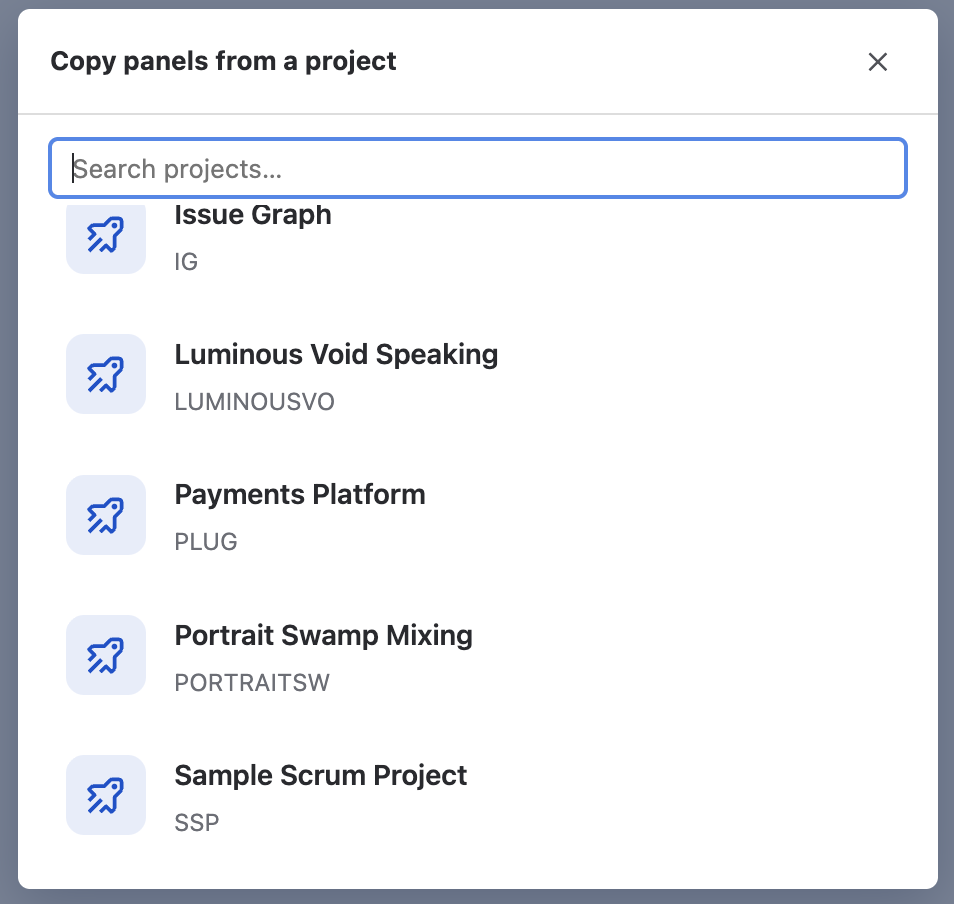Select the Issue Graph project name

pyautogui.click(x=253, y=215)
